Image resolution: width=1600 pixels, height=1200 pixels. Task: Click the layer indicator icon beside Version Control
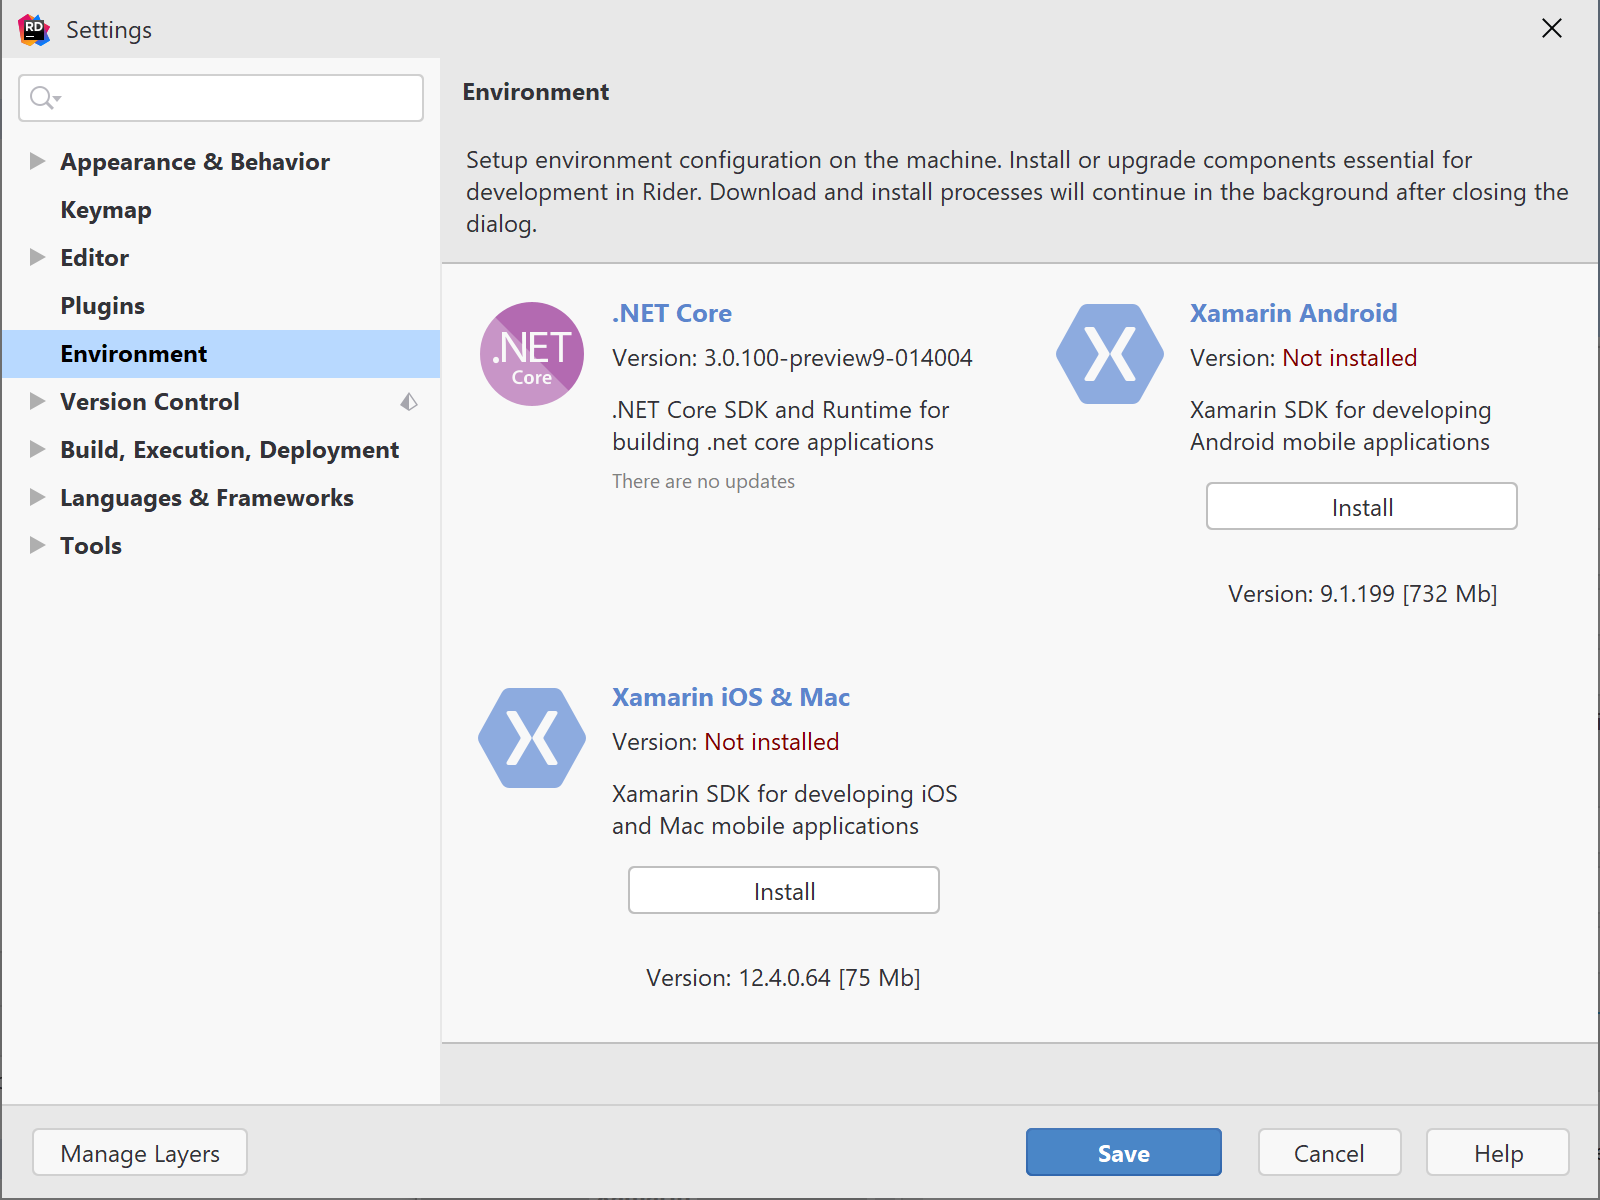tap(409, 402)
